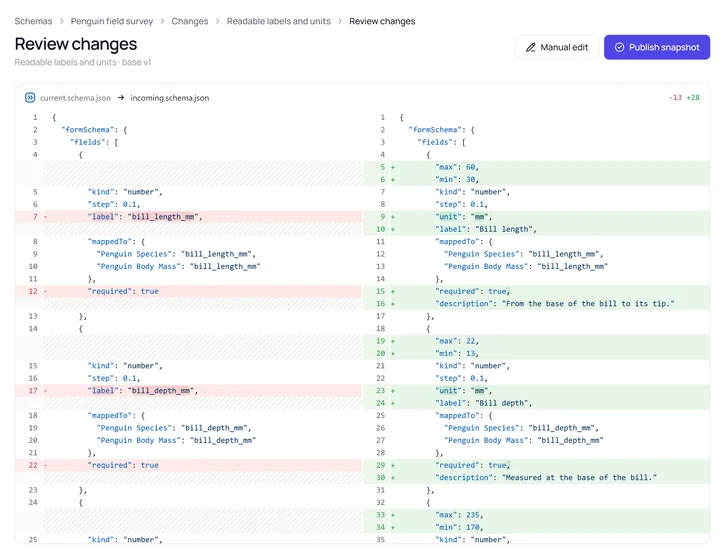Viewport: 720px width, 559px height.
Task: Click the current.schema.json filename
Action: [x=75, y=98]
